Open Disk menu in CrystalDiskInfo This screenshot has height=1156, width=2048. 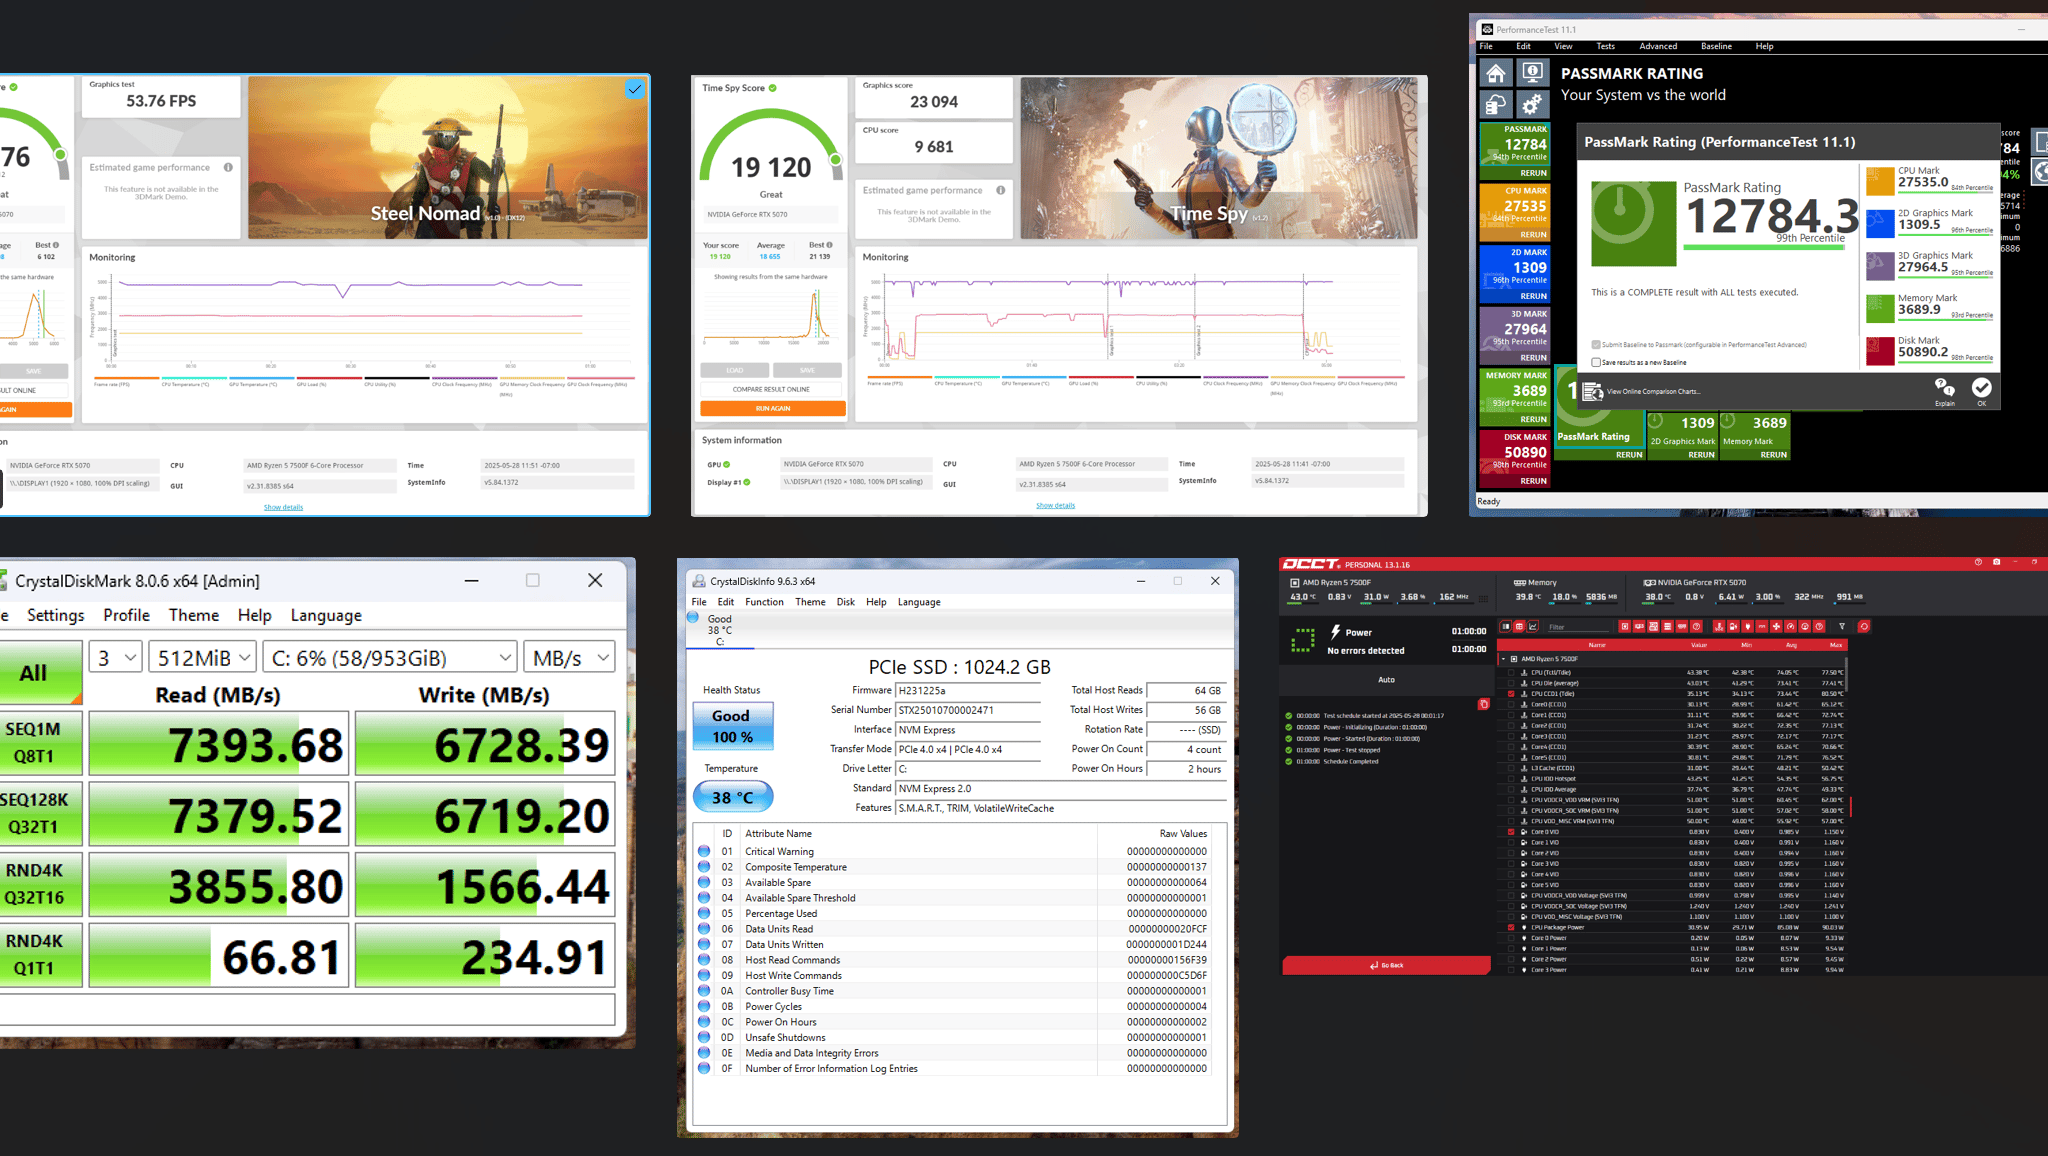(x=846, y=602)
